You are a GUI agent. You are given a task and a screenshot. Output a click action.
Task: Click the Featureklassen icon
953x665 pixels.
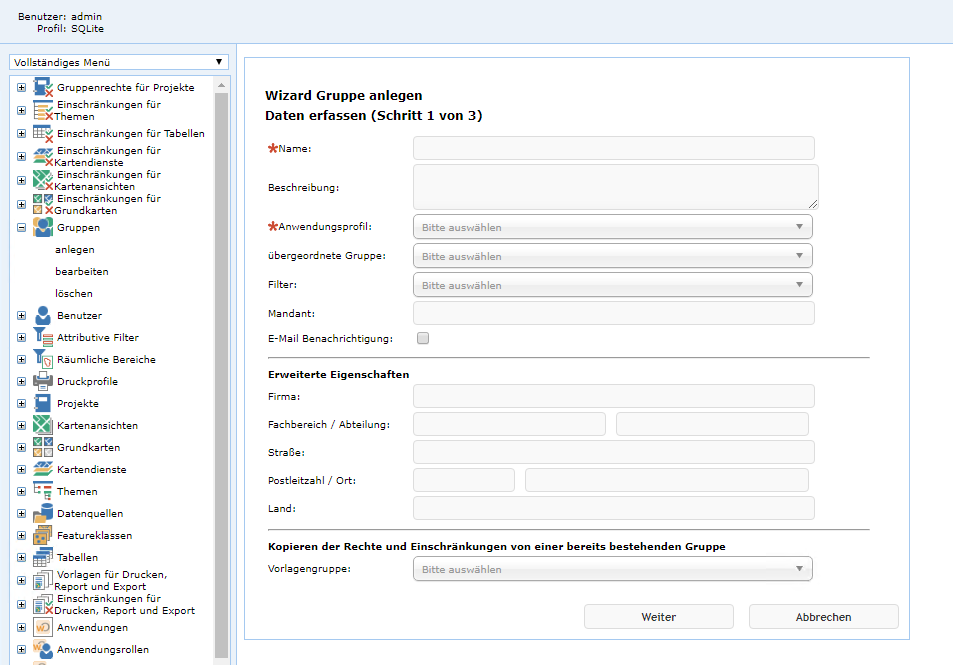pyautogui.click(x=43, y=536)
